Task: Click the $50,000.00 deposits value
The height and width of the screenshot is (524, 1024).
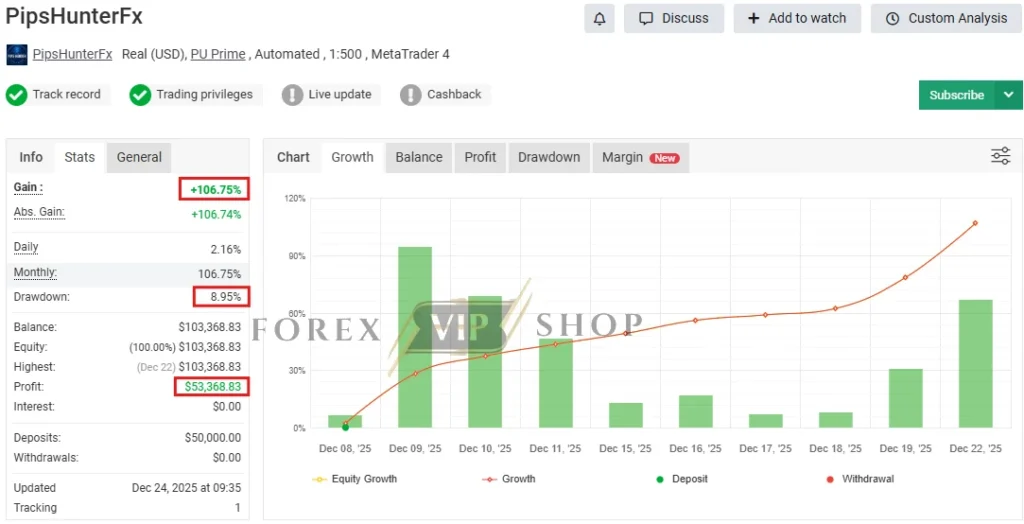Action: point(213,438)
